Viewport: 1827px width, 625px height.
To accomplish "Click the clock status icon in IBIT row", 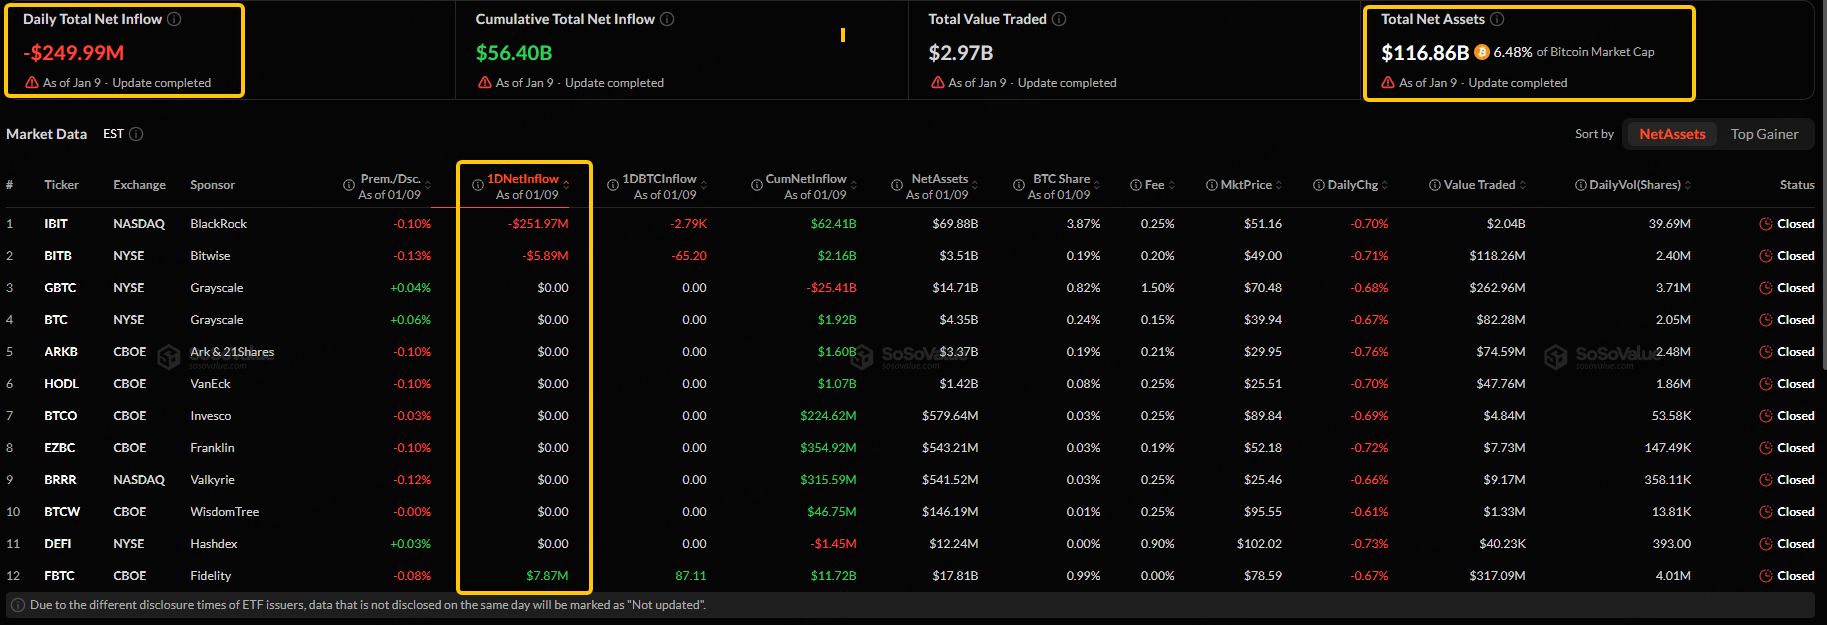I will [x=1766, y=224].
